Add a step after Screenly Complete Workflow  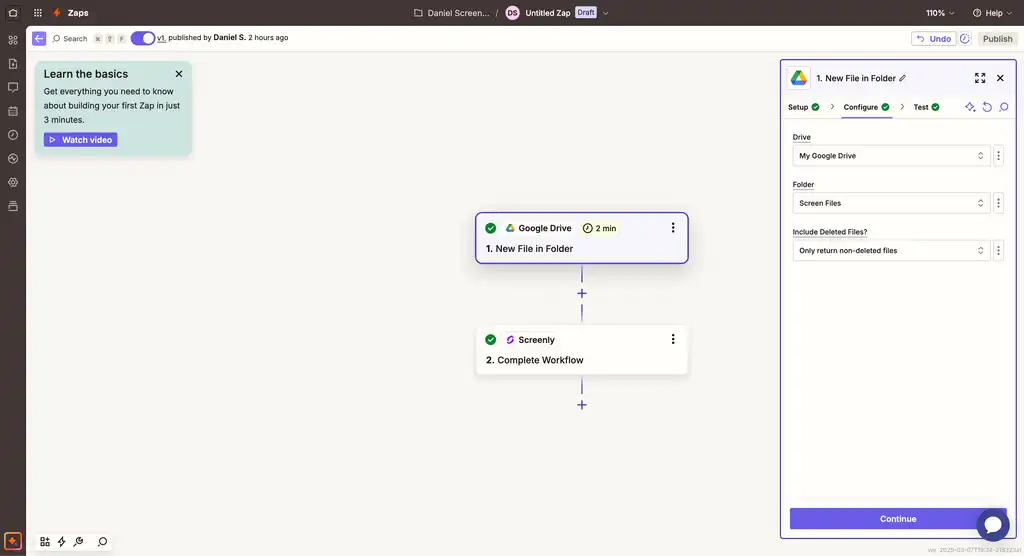coord(582,405)
